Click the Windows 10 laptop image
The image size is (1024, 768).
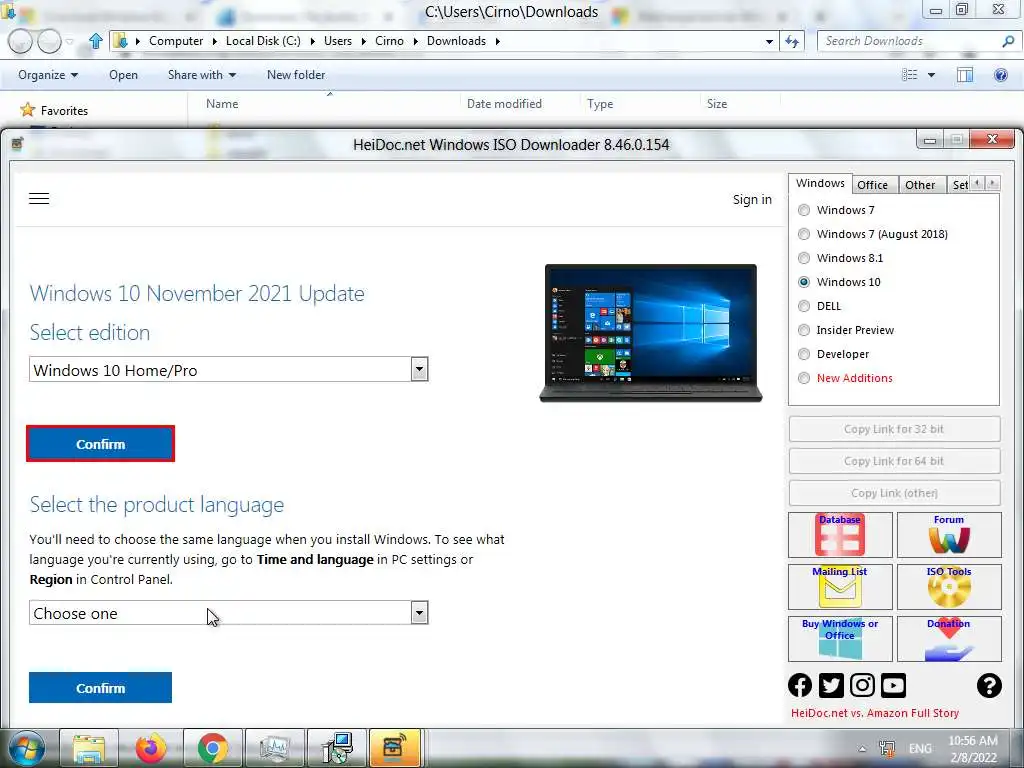click(651, 333)
